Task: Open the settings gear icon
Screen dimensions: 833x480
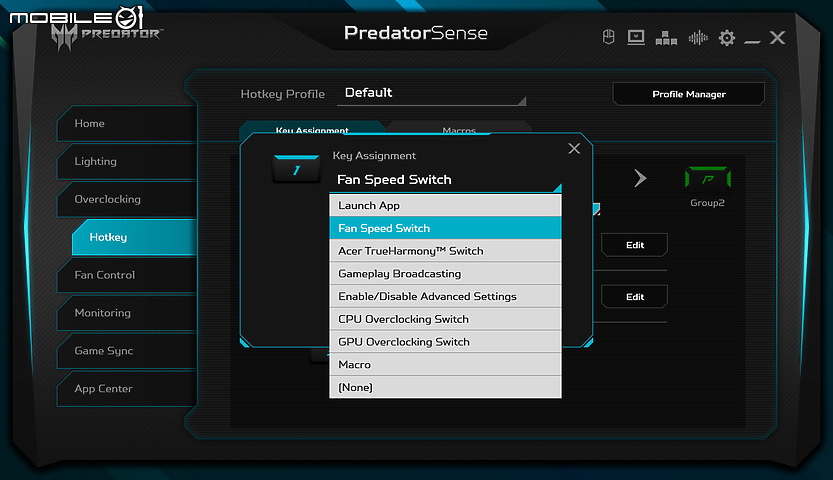Action: (727, 38)
